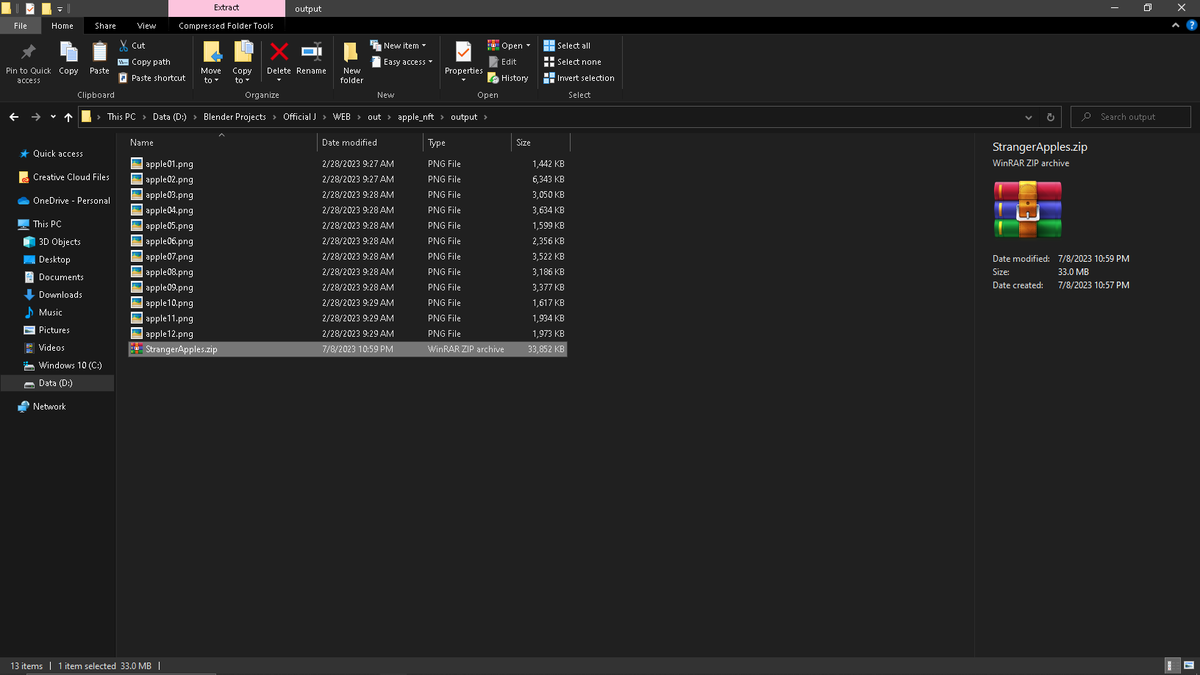
Task: Open Properties using the checkmark icon
Action: (463, 52)
